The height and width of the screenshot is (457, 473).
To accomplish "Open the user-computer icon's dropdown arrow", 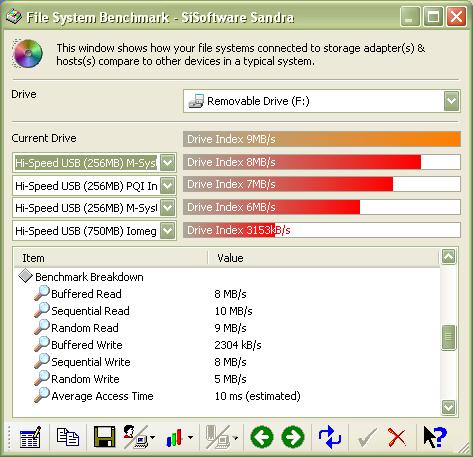I will tap(153, 437).
